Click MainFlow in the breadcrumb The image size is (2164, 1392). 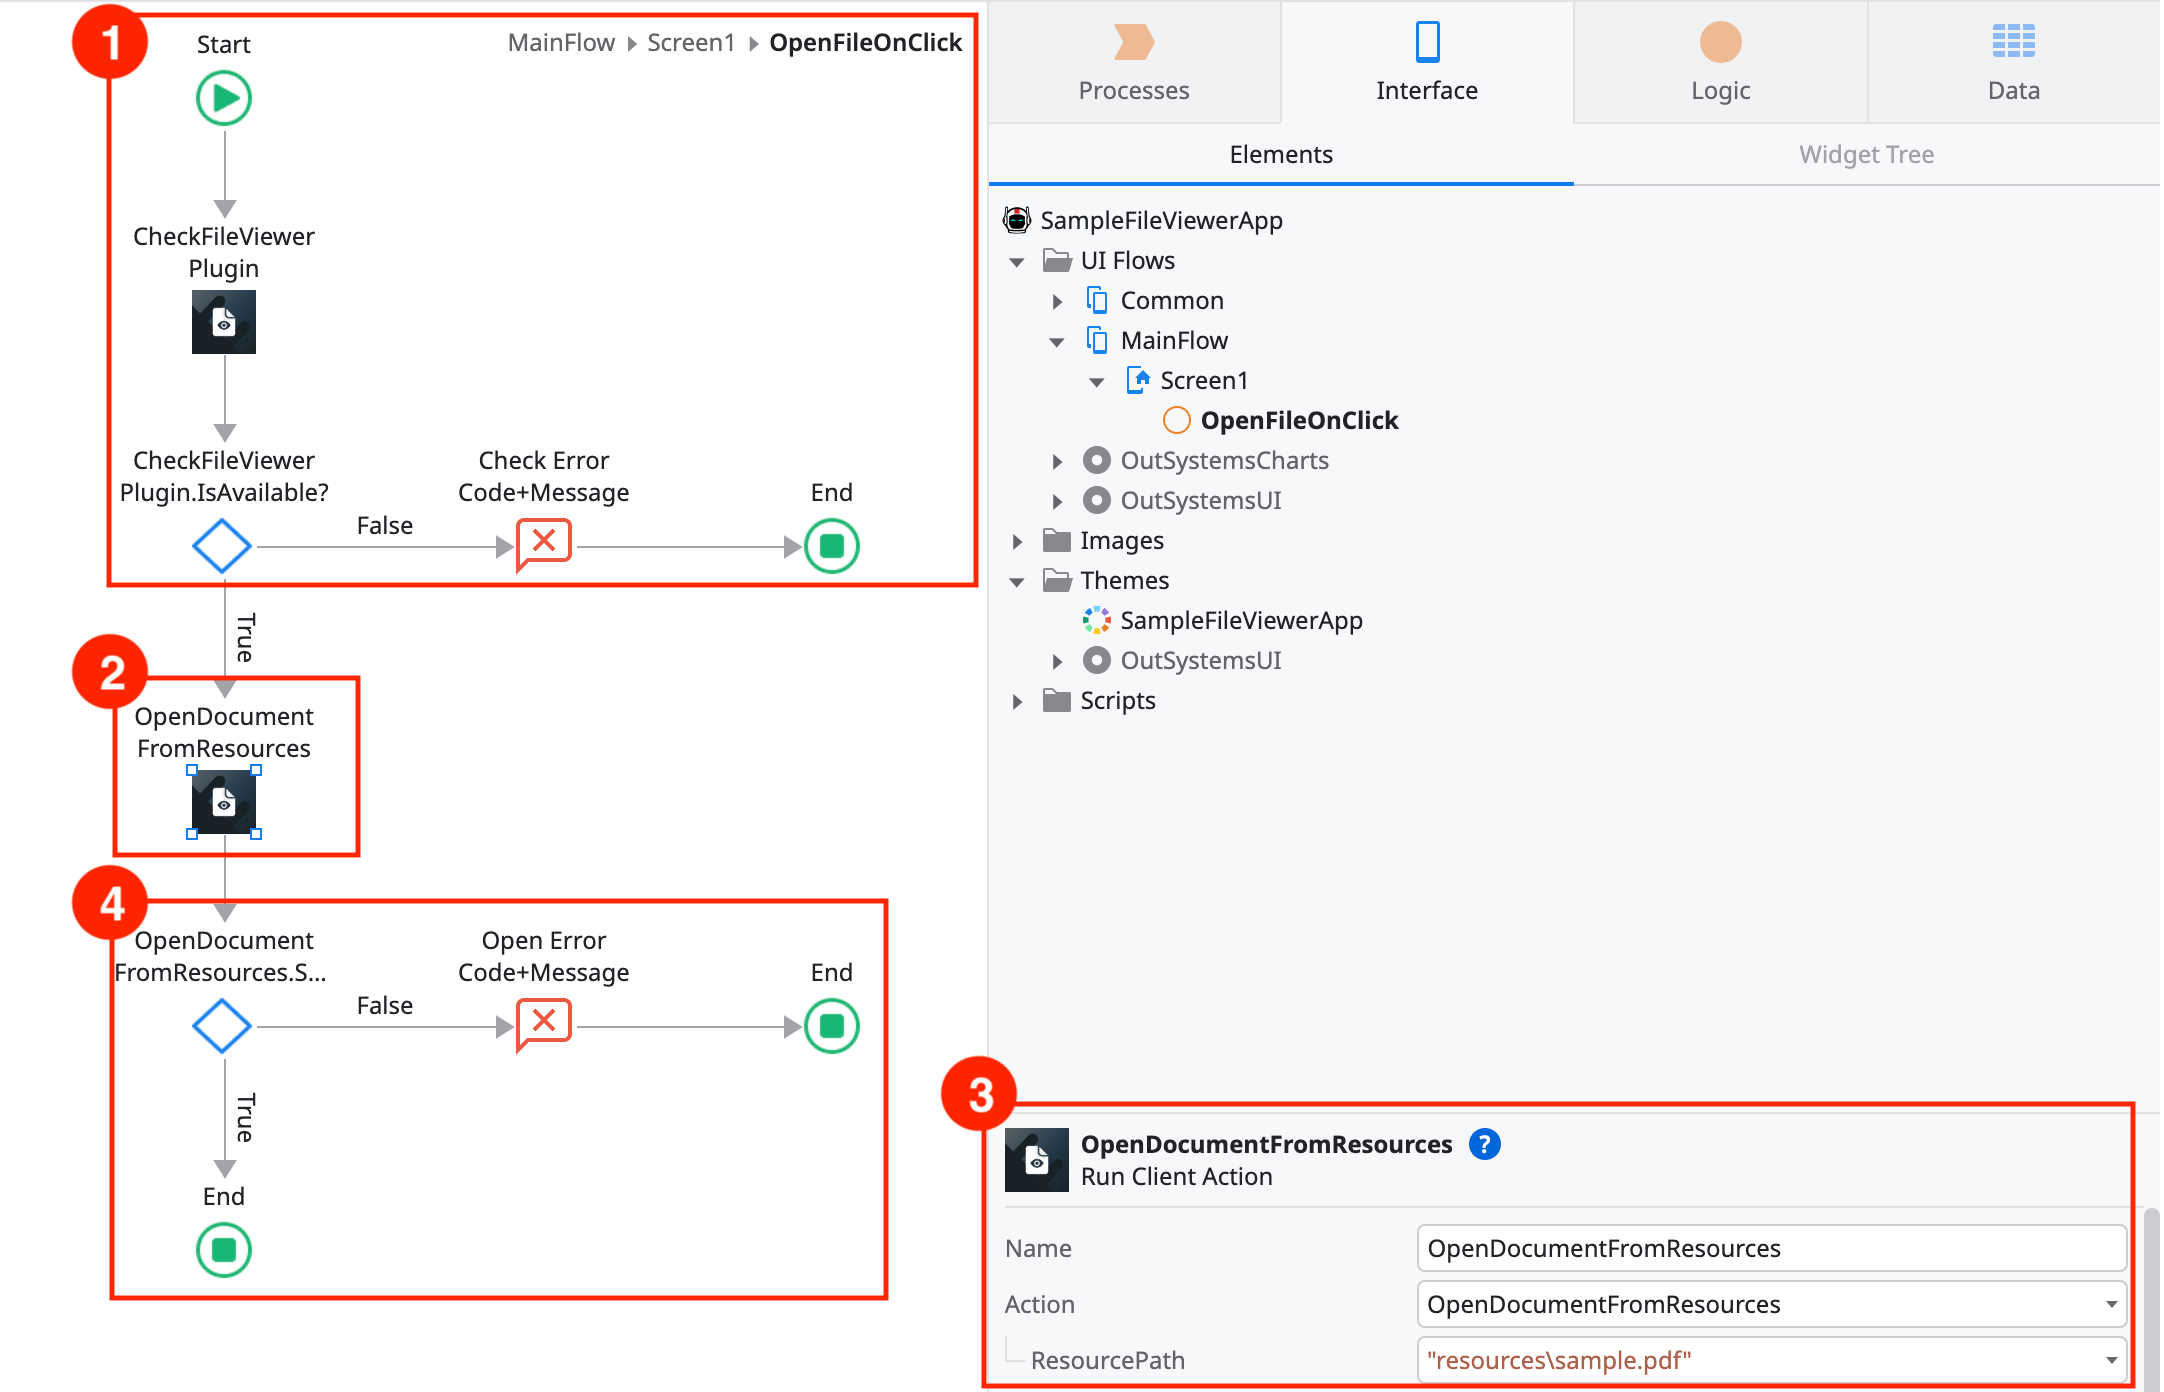[x=561, y=43]
